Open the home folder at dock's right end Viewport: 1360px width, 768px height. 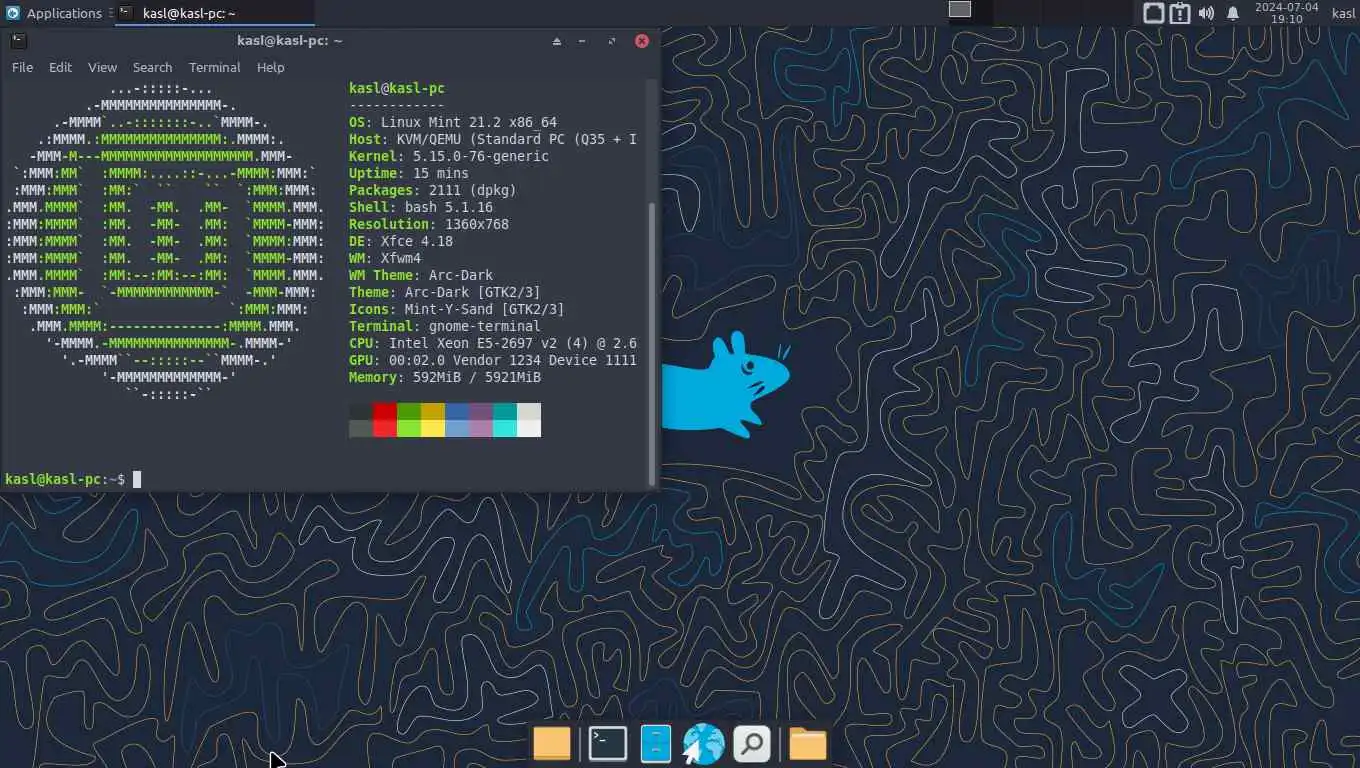pos(807,744)
